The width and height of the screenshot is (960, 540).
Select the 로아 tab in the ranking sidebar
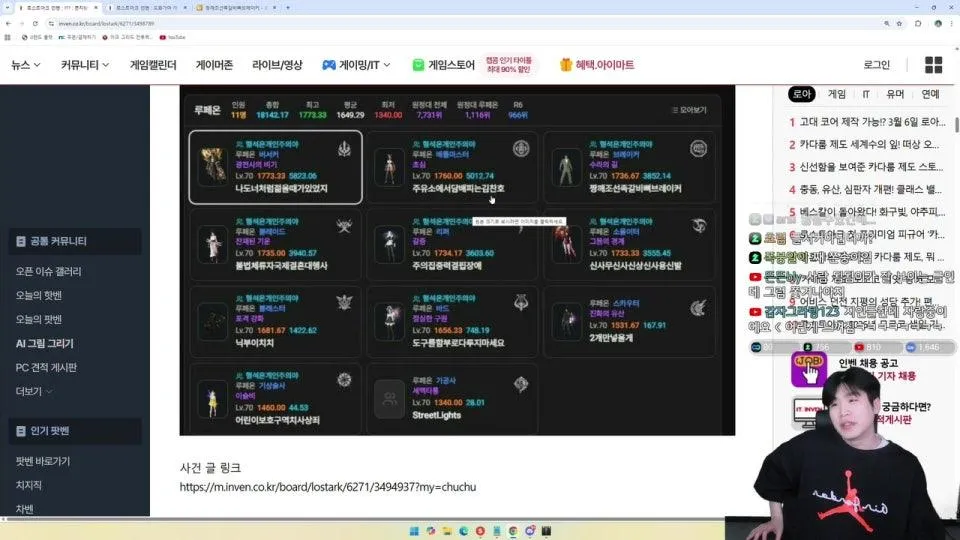coord(801,94)
